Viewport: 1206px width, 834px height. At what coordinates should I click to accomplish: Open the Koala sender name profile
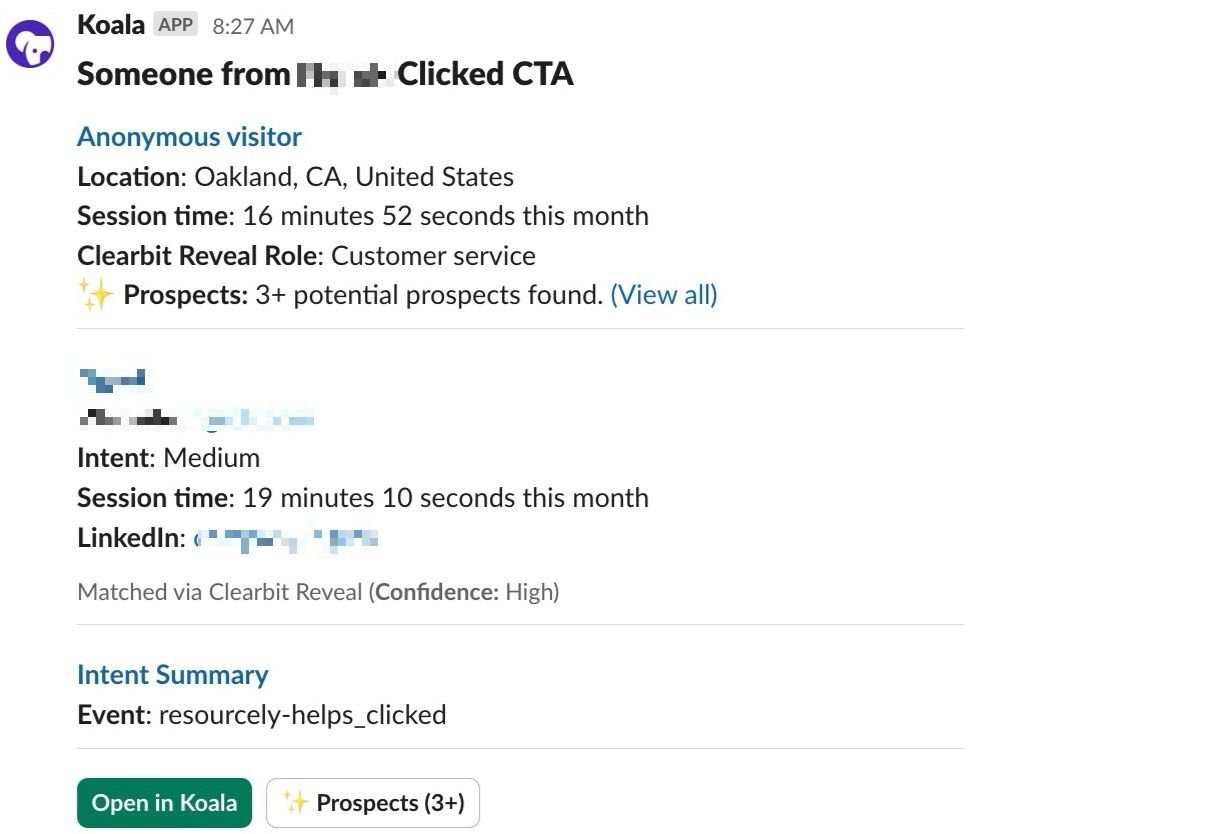111,25
